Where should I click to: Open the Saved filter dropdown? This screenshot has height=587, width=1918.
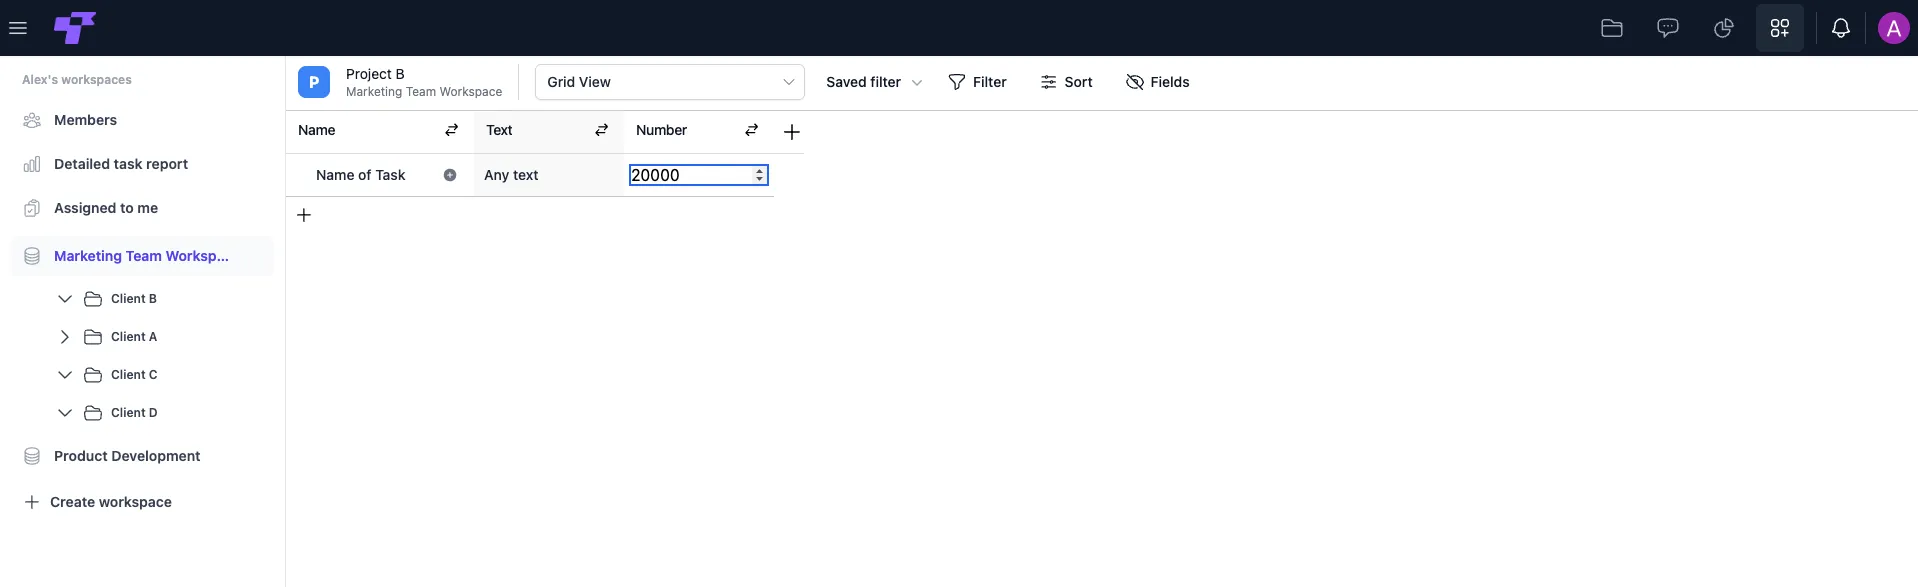click(x=874, y=82)
